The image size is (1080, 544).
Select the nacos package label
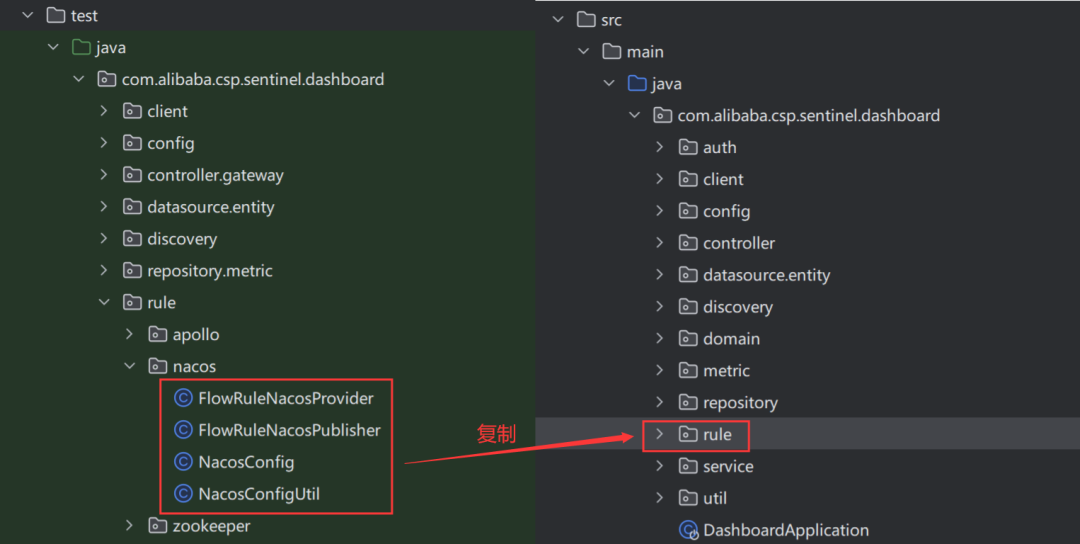pyautogui.click(x=194, y=366)
